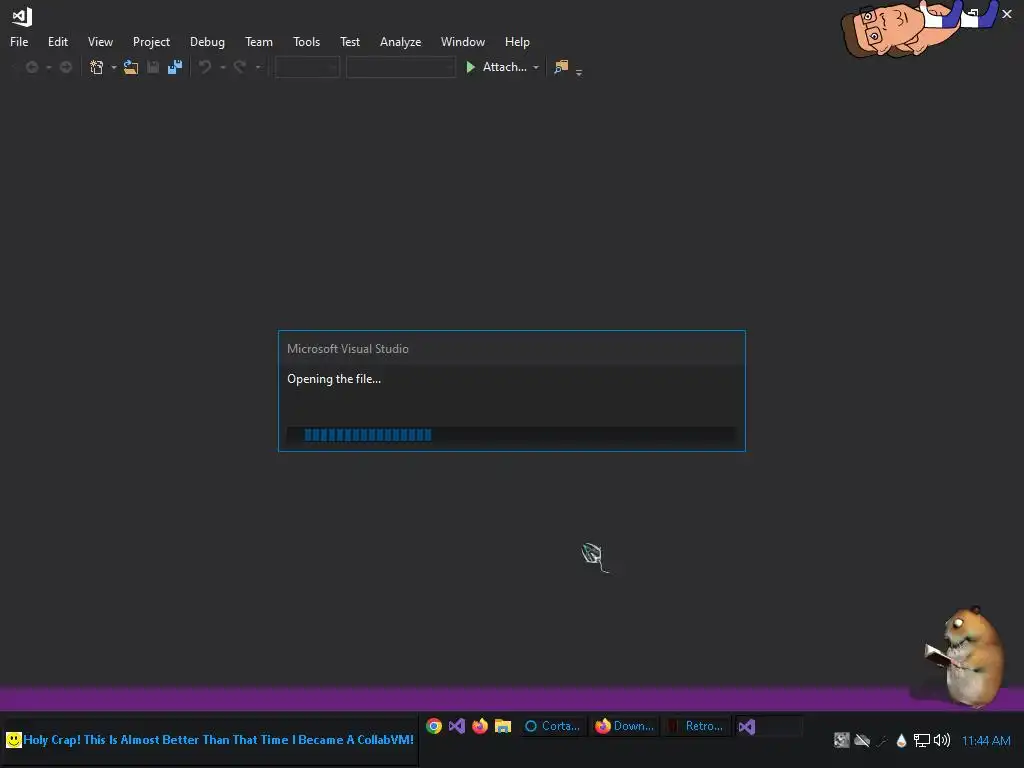Viewport: 1024px width, 768px height.
Task: Click the file opening progress bar
Action: click(511, 435)
